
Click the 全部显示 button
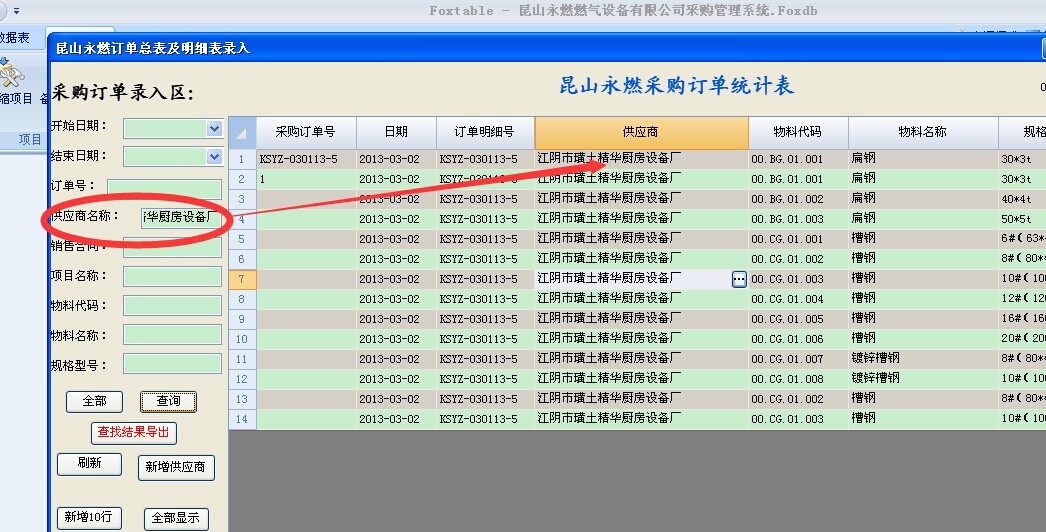(x=176, y=518)
